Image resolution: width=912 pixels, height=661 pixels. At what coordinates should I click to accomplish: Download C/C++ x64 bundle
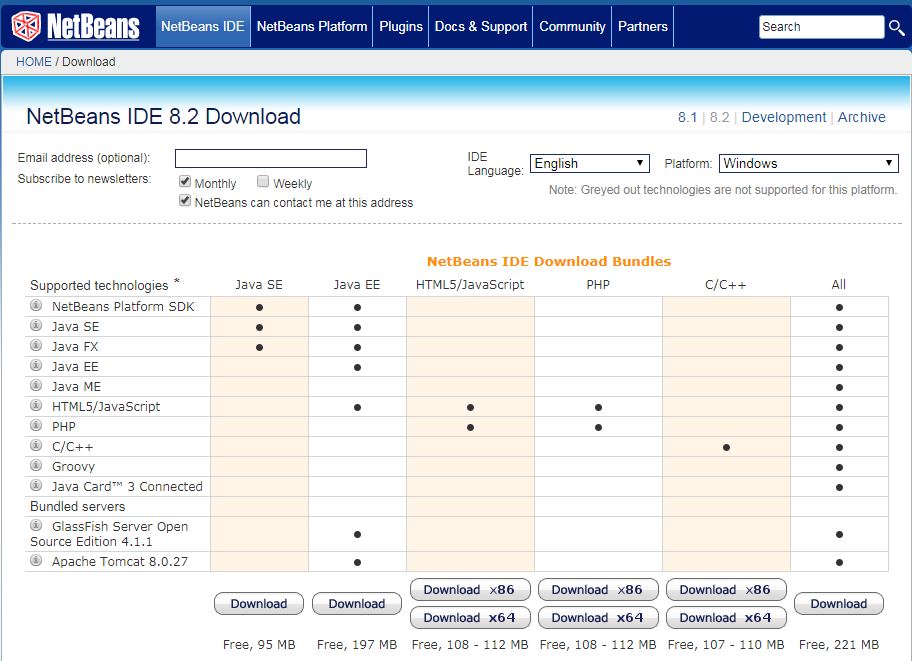pos(726,618)
